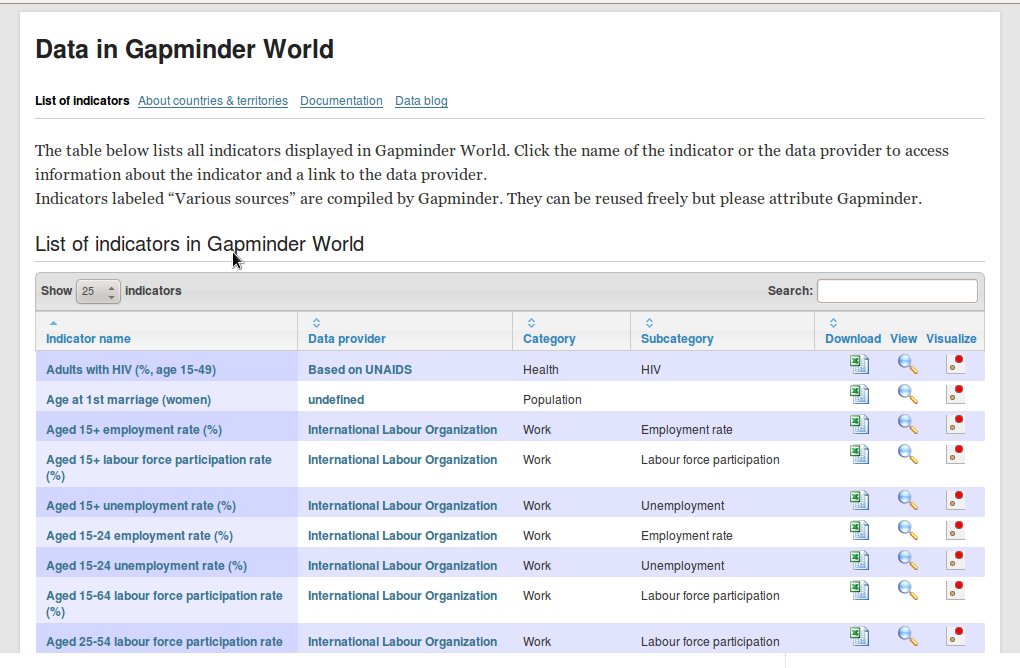Image resolution: width=1020 pixels, height=668 pixels.
Task: Download Excel file for Adults with HIV
Action: pos(859,365)
